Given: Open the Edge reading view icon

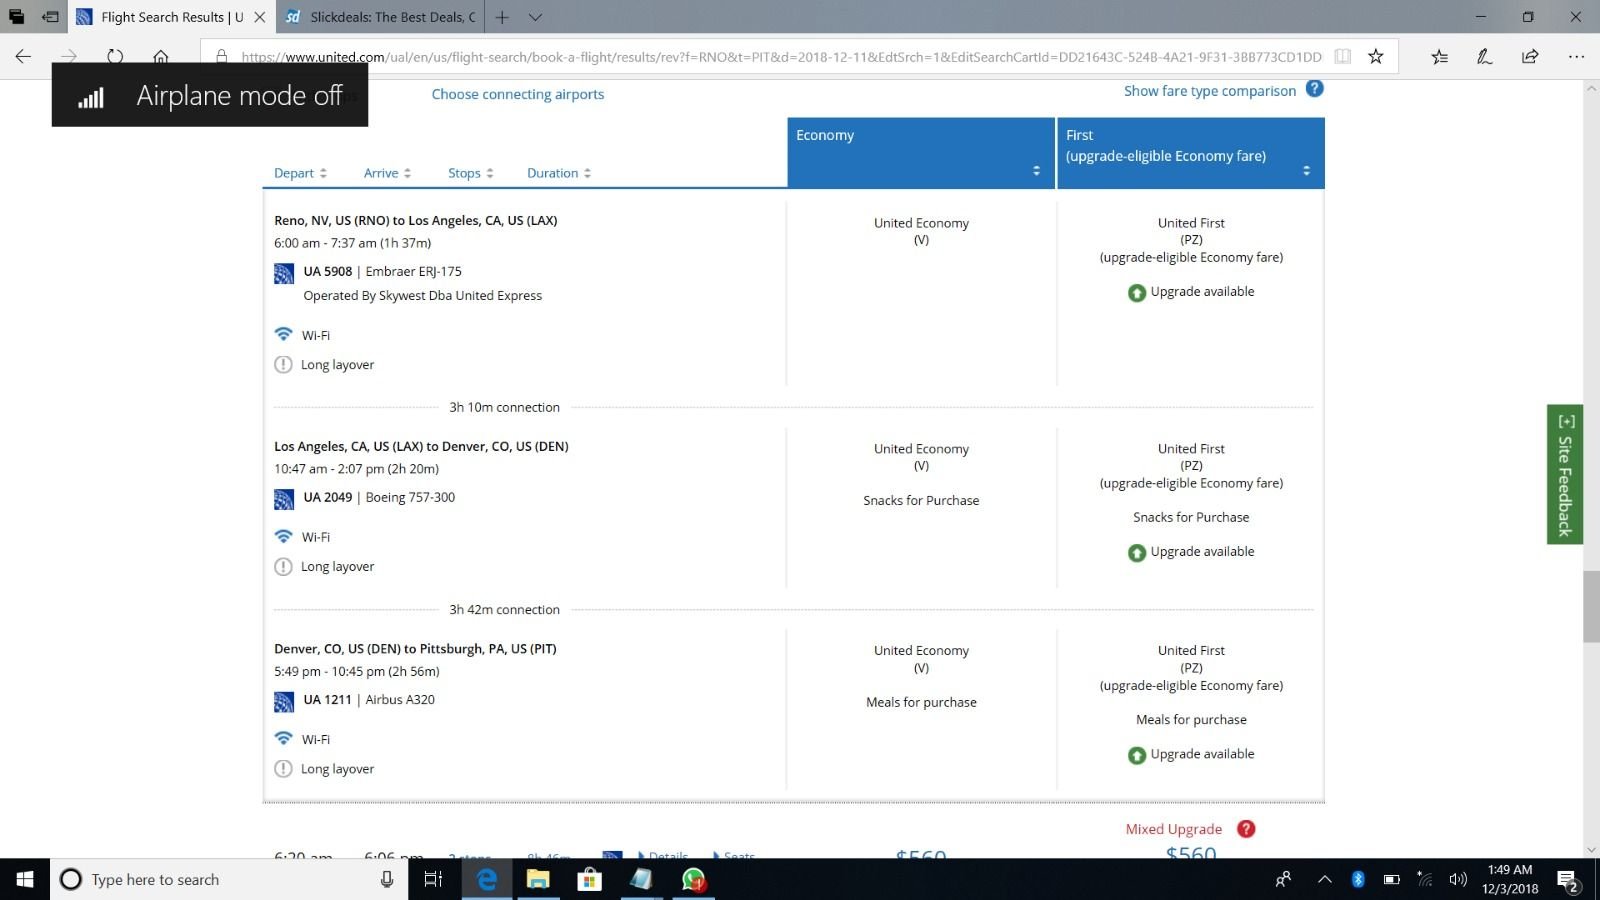Looking at the screenshot, I should point(1343,57).
